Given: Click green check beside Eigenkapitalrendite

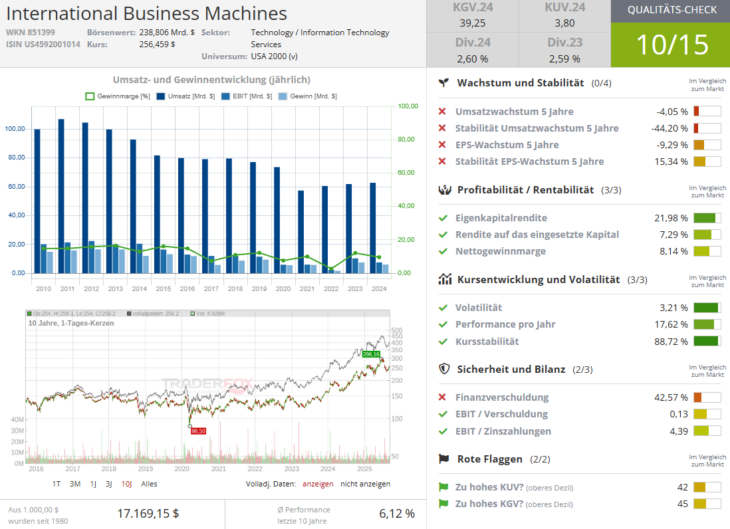Looking at the screenshot, I should pyautogui.click(x=443, y=218).
